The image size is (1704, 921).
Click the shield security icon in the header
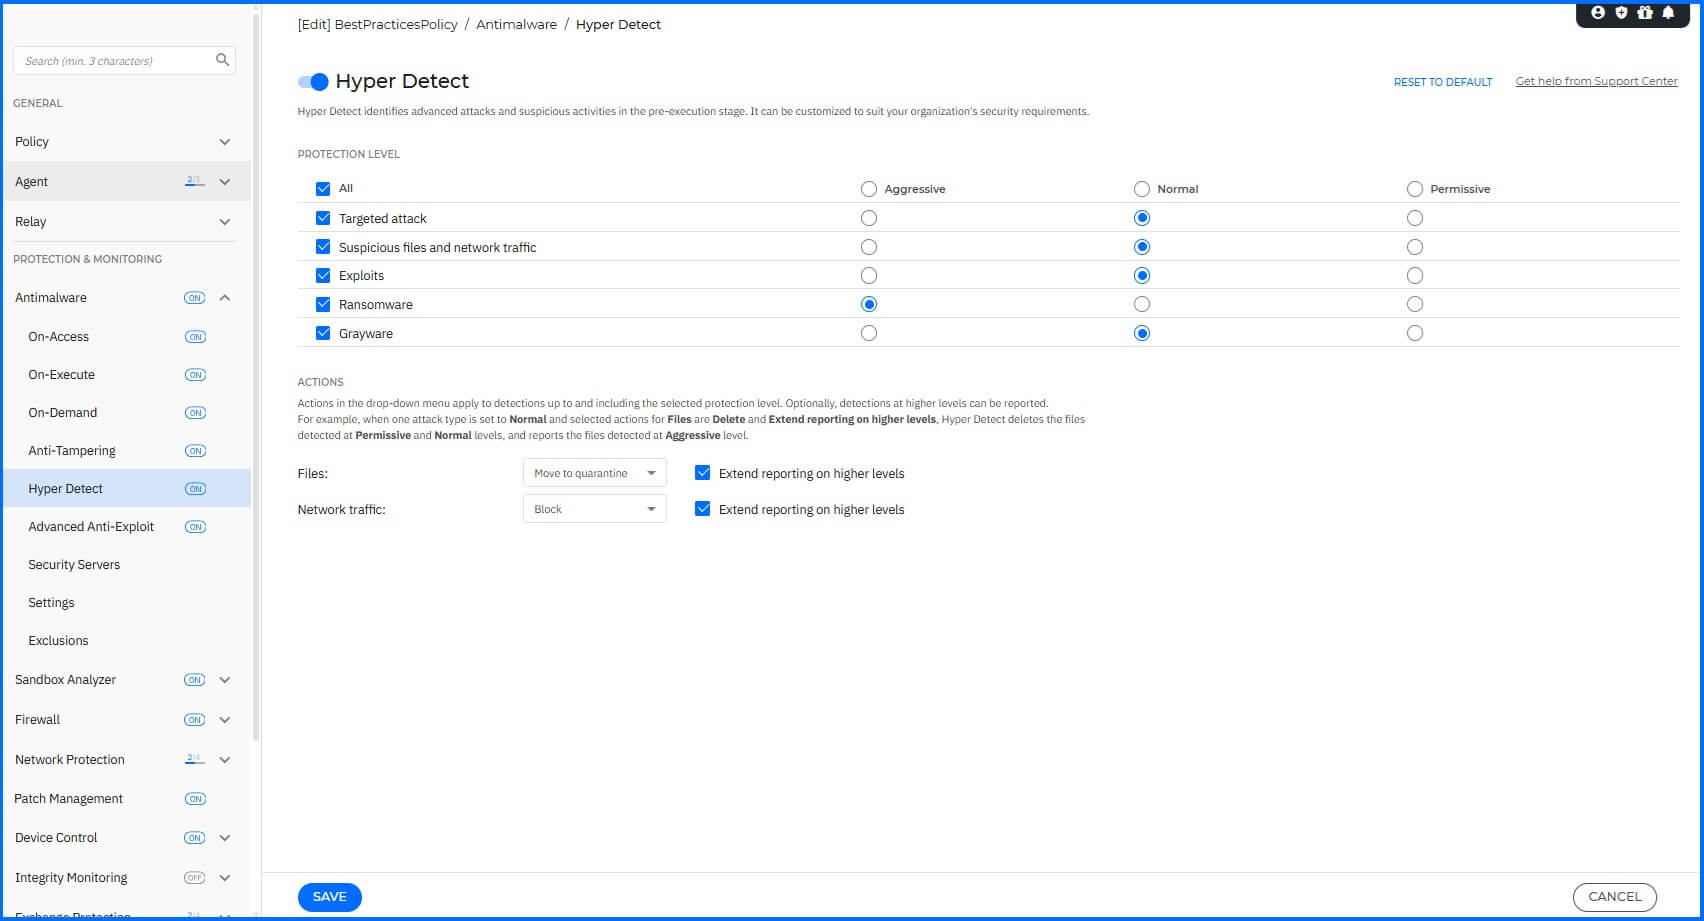point(1621,14)
